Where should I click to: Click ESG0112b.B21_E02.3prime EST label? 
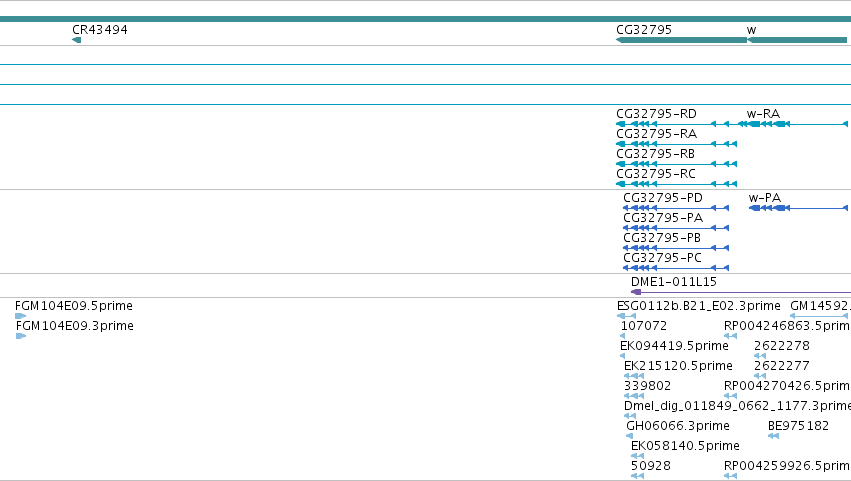pos(699,306)
